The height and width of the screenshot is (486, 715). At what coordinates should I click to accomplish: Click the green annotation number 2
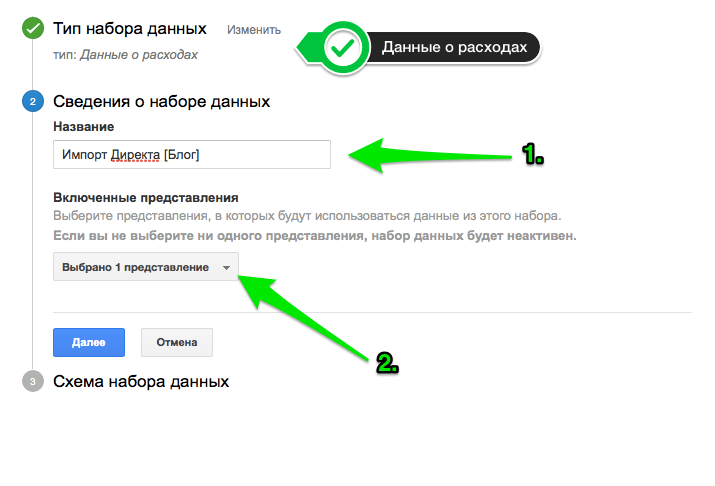tap(387, 363)
